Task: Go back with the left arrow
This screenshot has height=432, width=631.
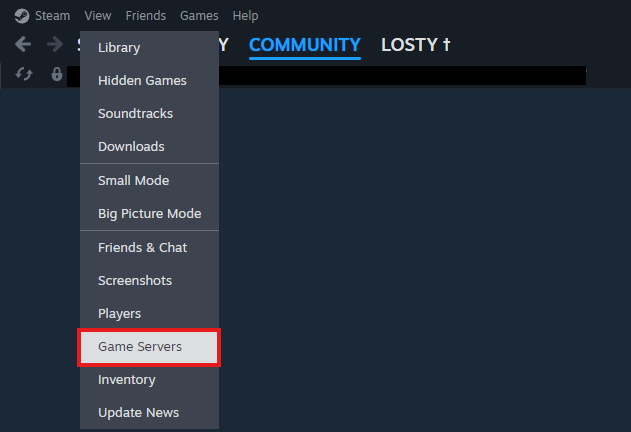Action: tap(23, 44)
